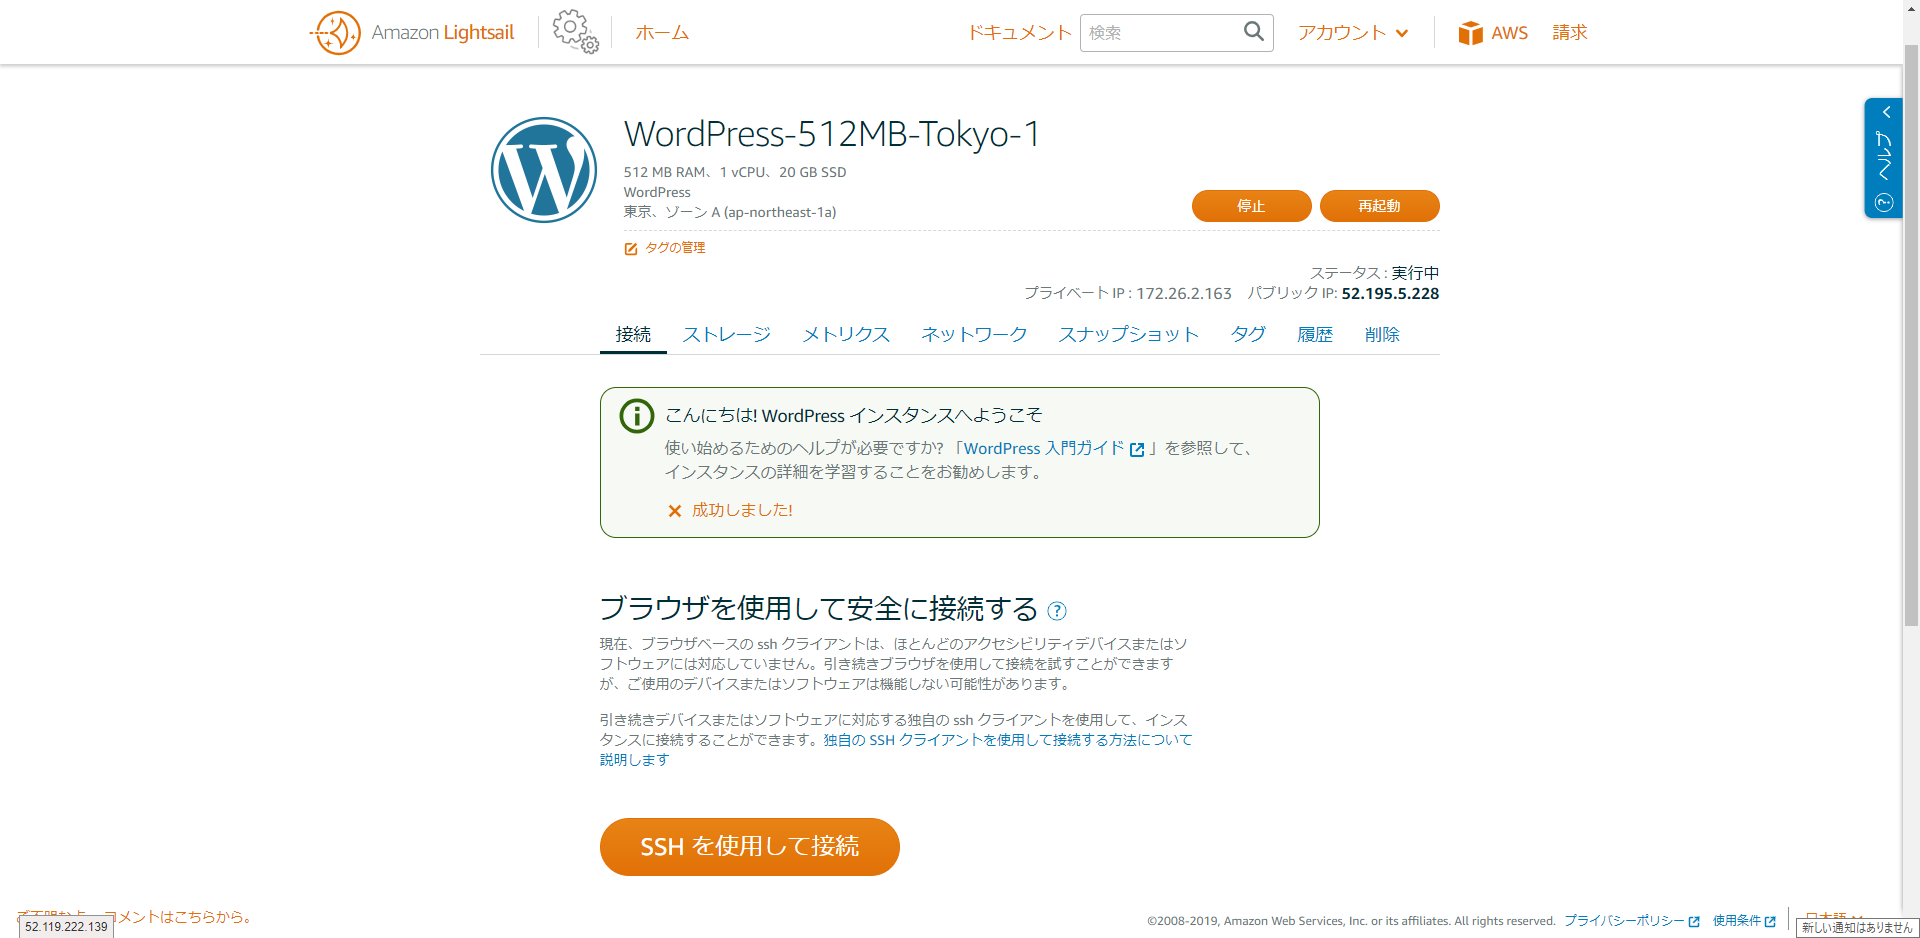Restart the instance with 再起動
Viewport: 1920px width, 938px height.
pos(1379,206)
